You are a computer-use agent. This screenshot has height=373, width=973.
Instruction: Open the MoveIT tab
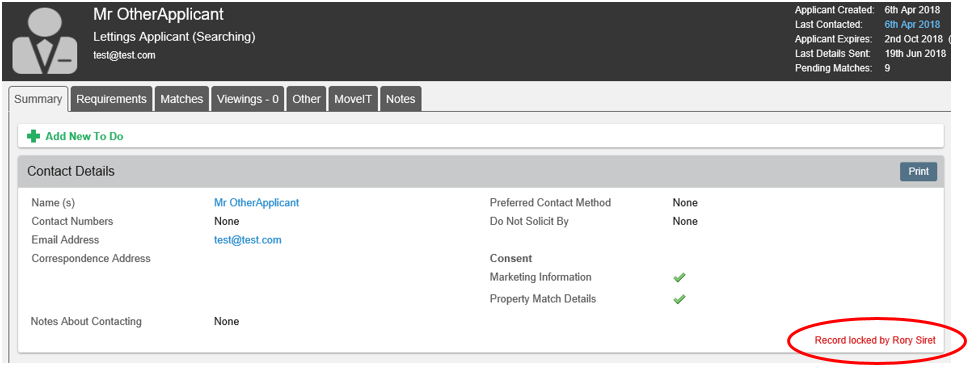[353, 99]
